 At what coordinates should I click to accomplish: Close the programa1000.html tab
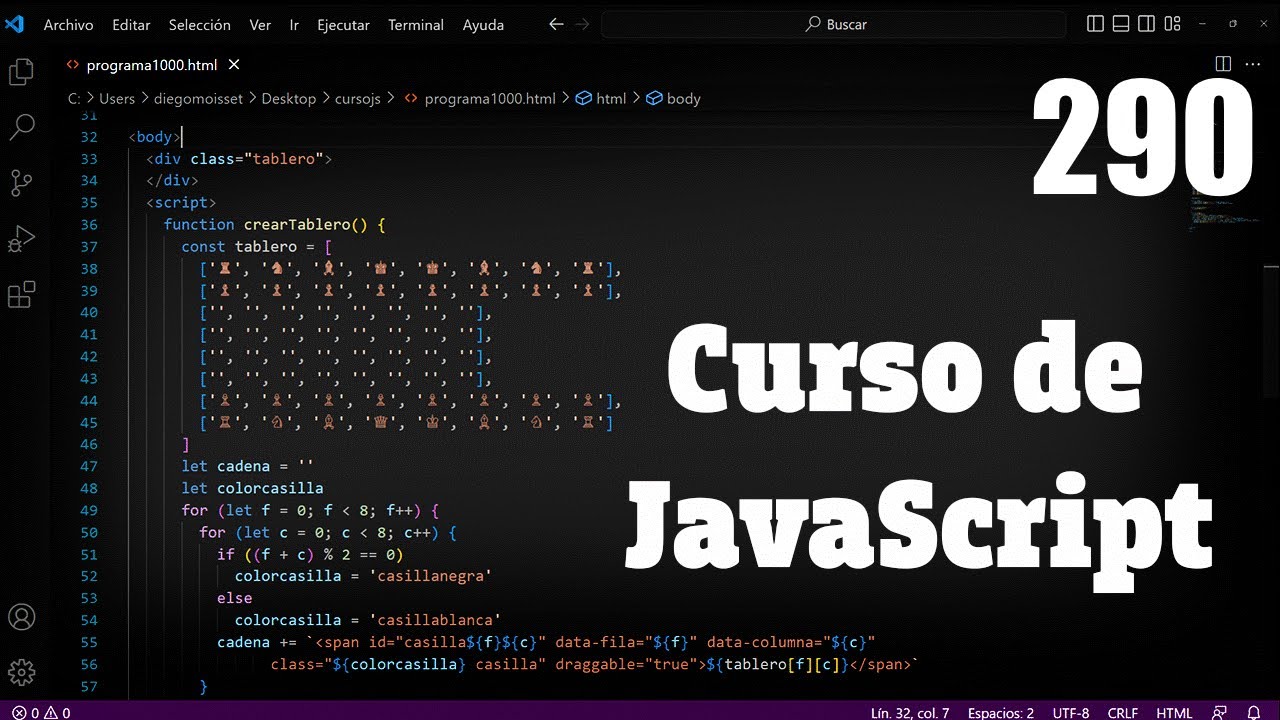pyautogui.click(x=234, y=65)
